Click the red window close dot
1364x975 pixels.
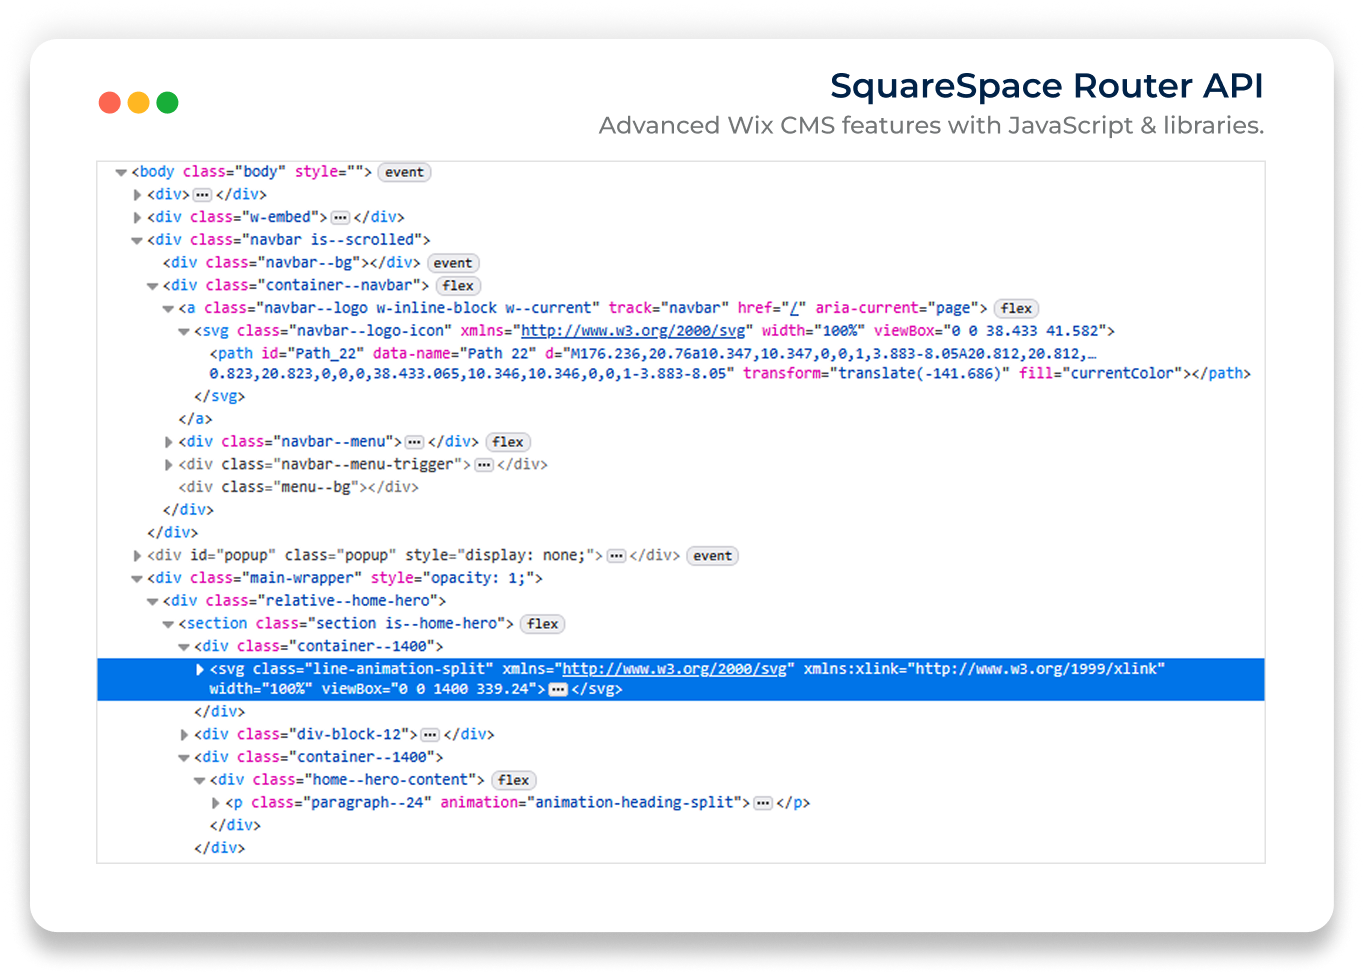[x=110, y=102]
